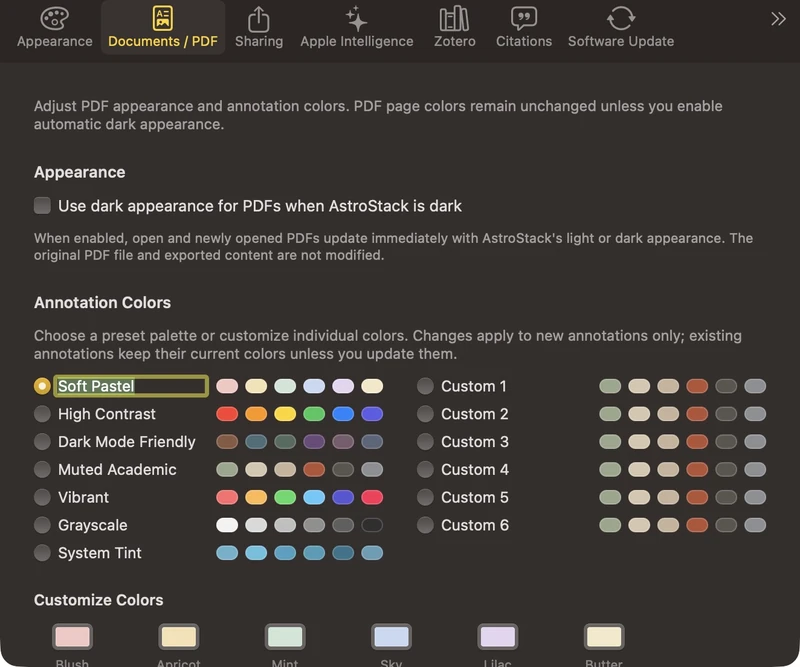This screenshot has height=667, width=800.
Task: Show more toolbar items chevron
Action: coord(778,19)
